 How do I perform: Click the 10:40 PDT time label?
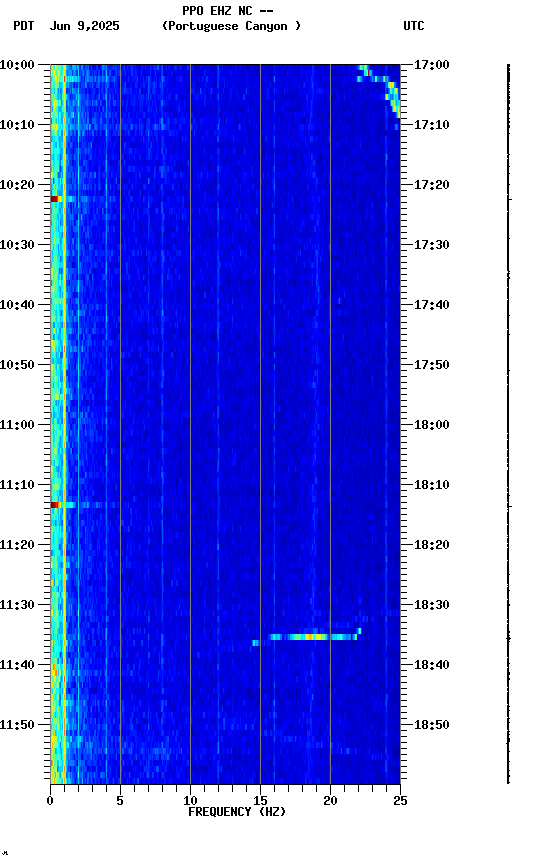17,305
